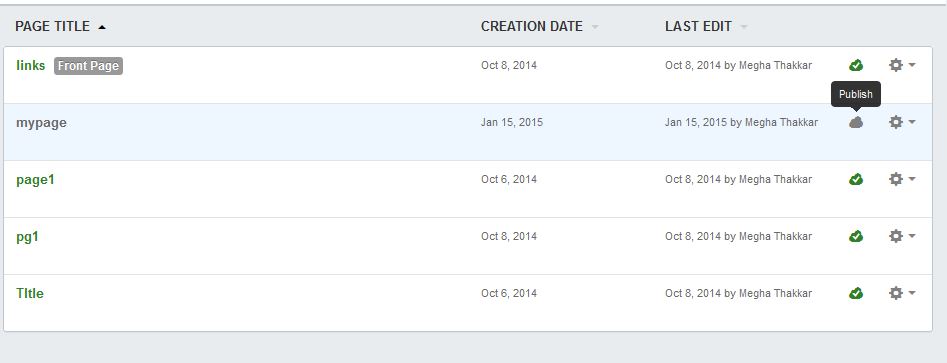
Task: Expand dropdown arrow beside TItle gear
Action: (x=911, y=293)
